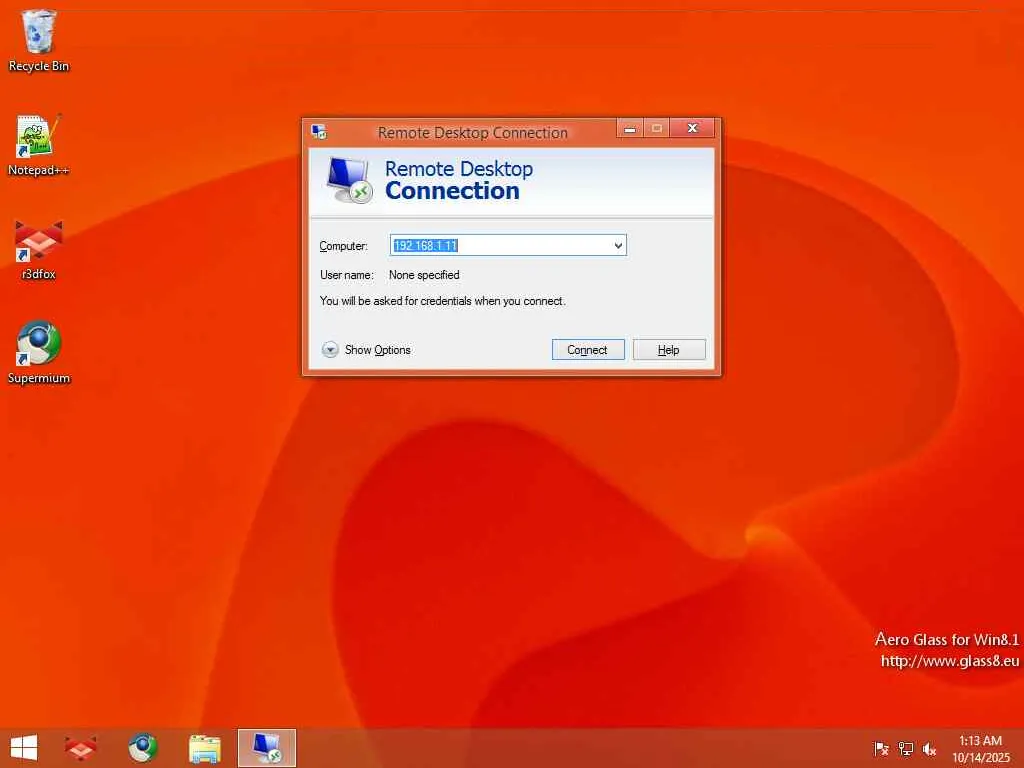Expand the Computer combo box dropdown arrow
The height and width of the screenshot is (768, 1024).
tap(618, 246)
